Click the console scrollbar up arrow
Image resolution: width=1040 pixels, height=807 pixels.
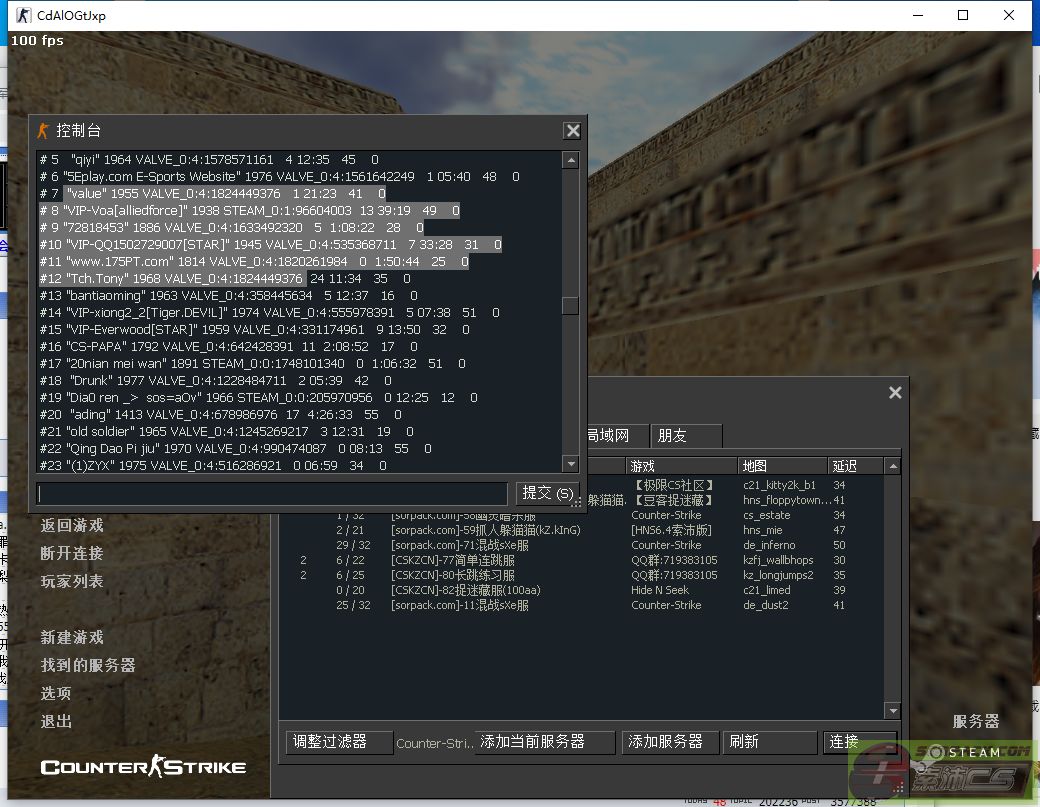pyautogui.click(x=570, y=160)
